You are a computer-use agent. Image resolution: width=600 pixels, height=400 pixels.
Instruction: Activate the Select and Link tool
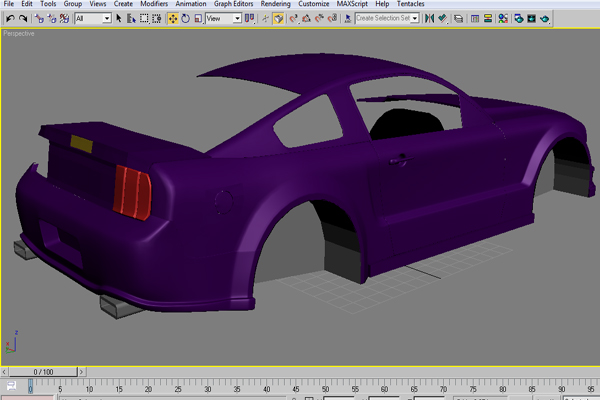click(x=39, y=18)
